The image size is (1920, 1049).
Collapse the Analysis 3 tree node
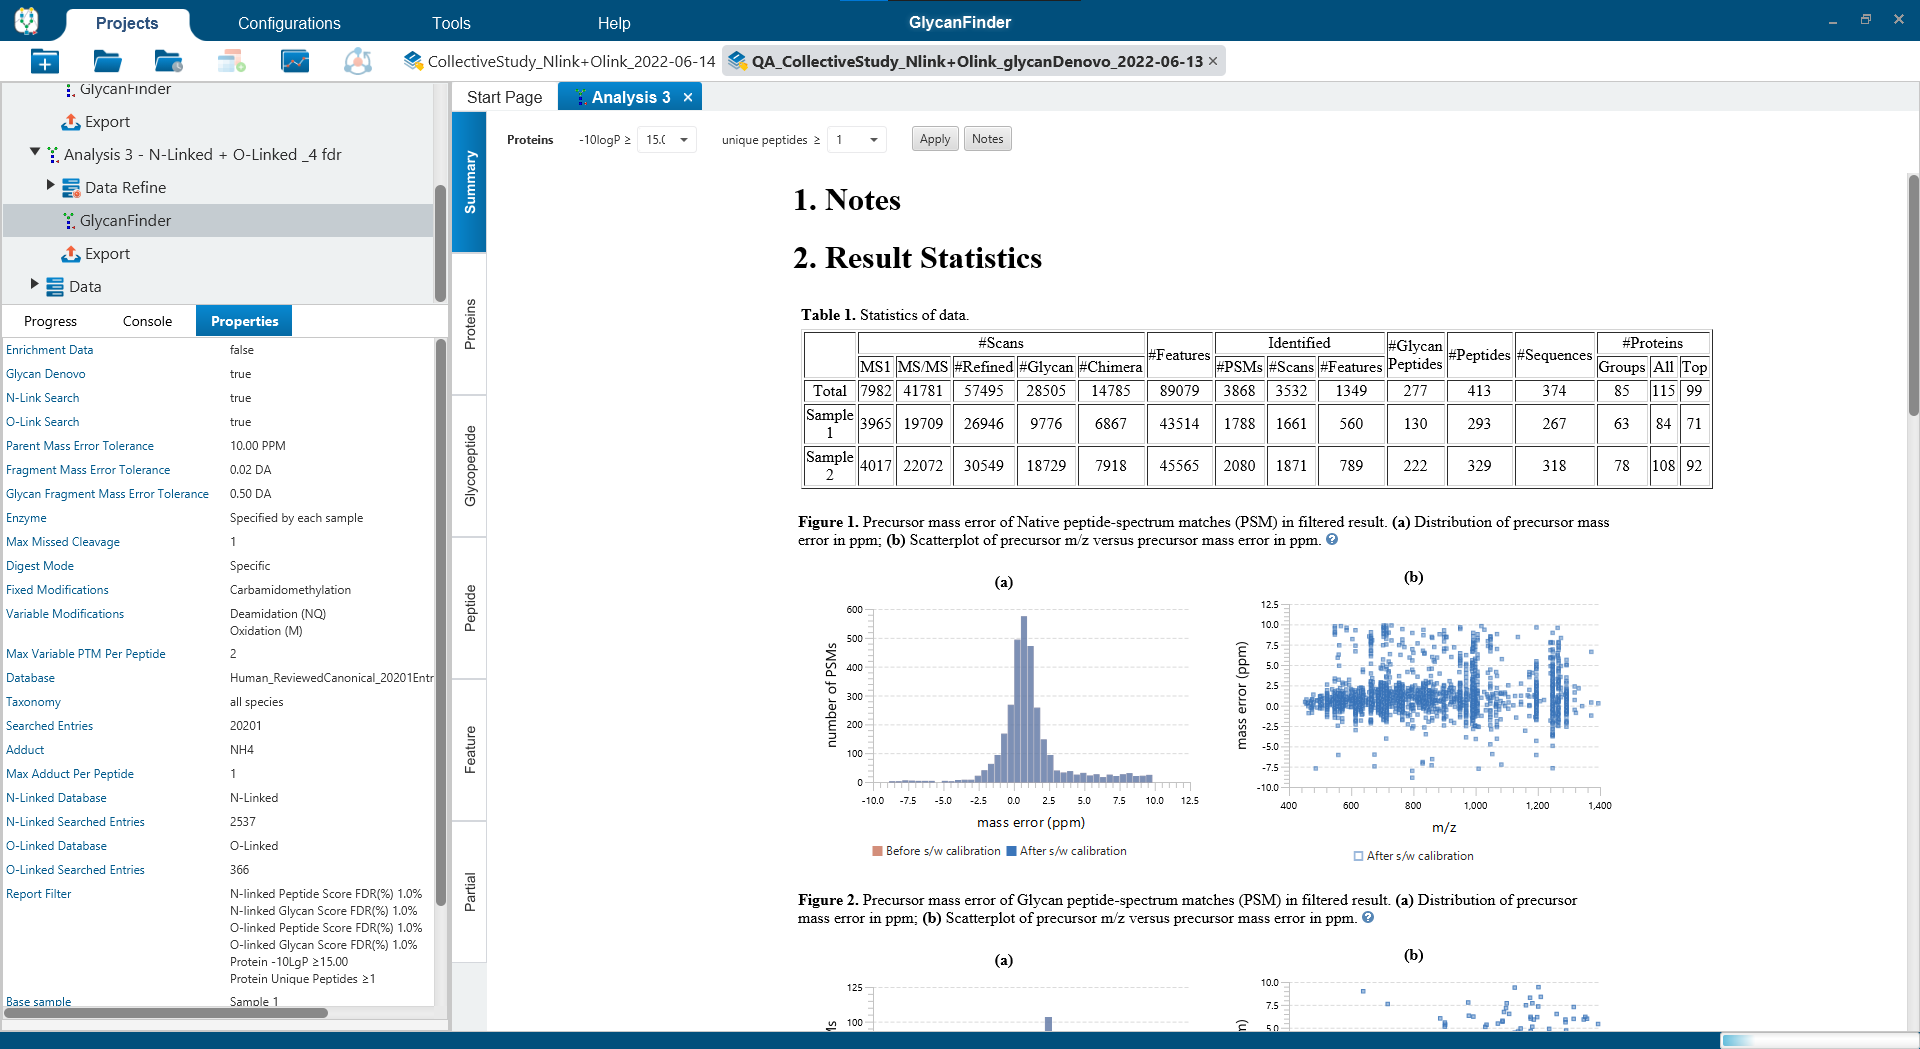point(35,153)
